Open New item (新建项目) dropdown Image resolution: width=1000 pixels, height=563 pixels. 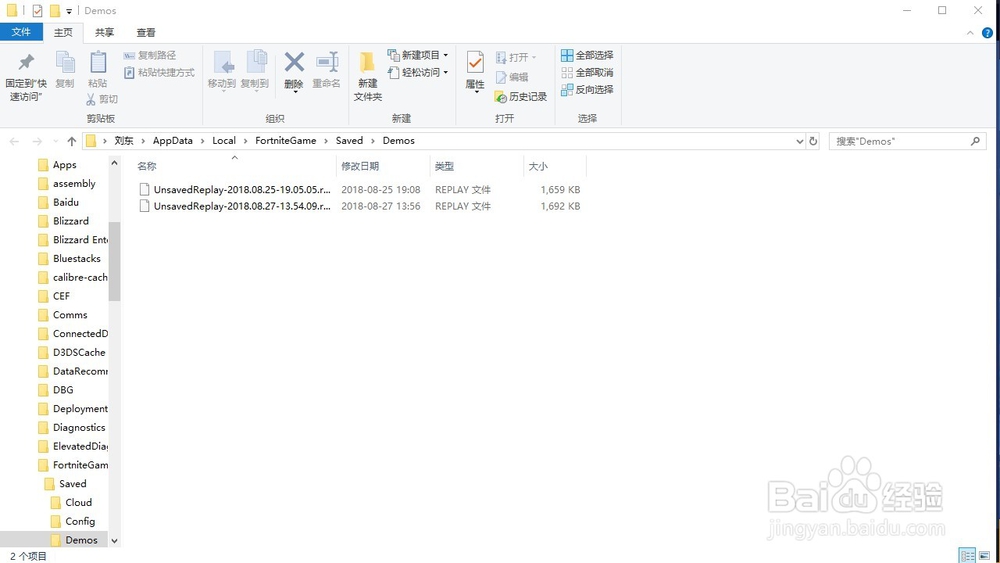click(x=418, y=55)
